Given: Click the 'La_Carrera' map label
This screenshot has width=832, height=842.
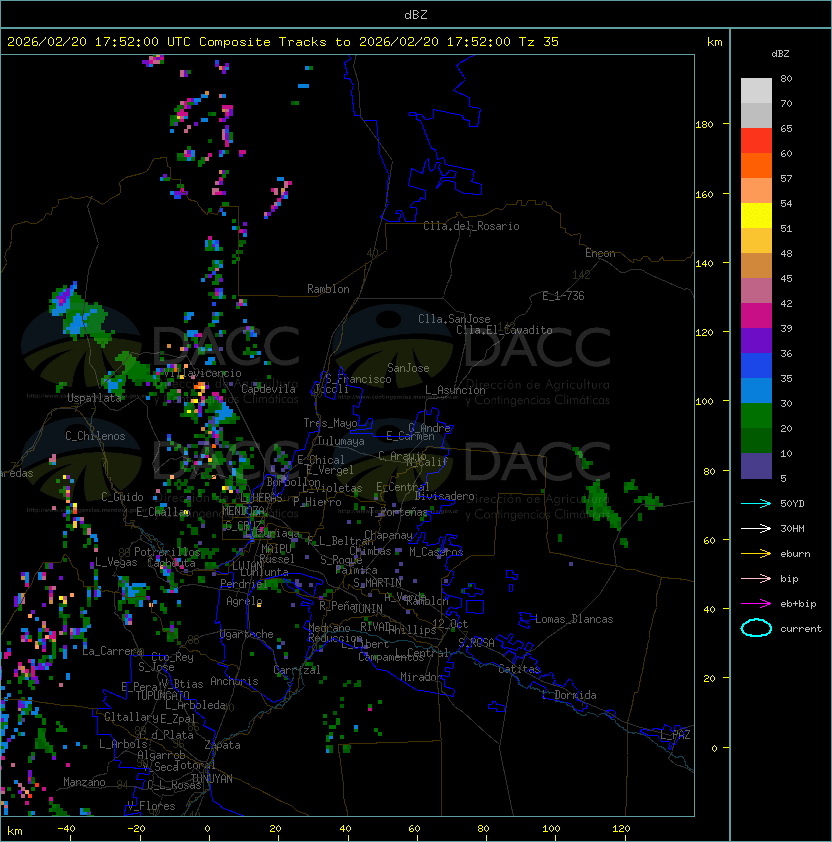Looking at the screenshot, I should (x=112, y=651).
